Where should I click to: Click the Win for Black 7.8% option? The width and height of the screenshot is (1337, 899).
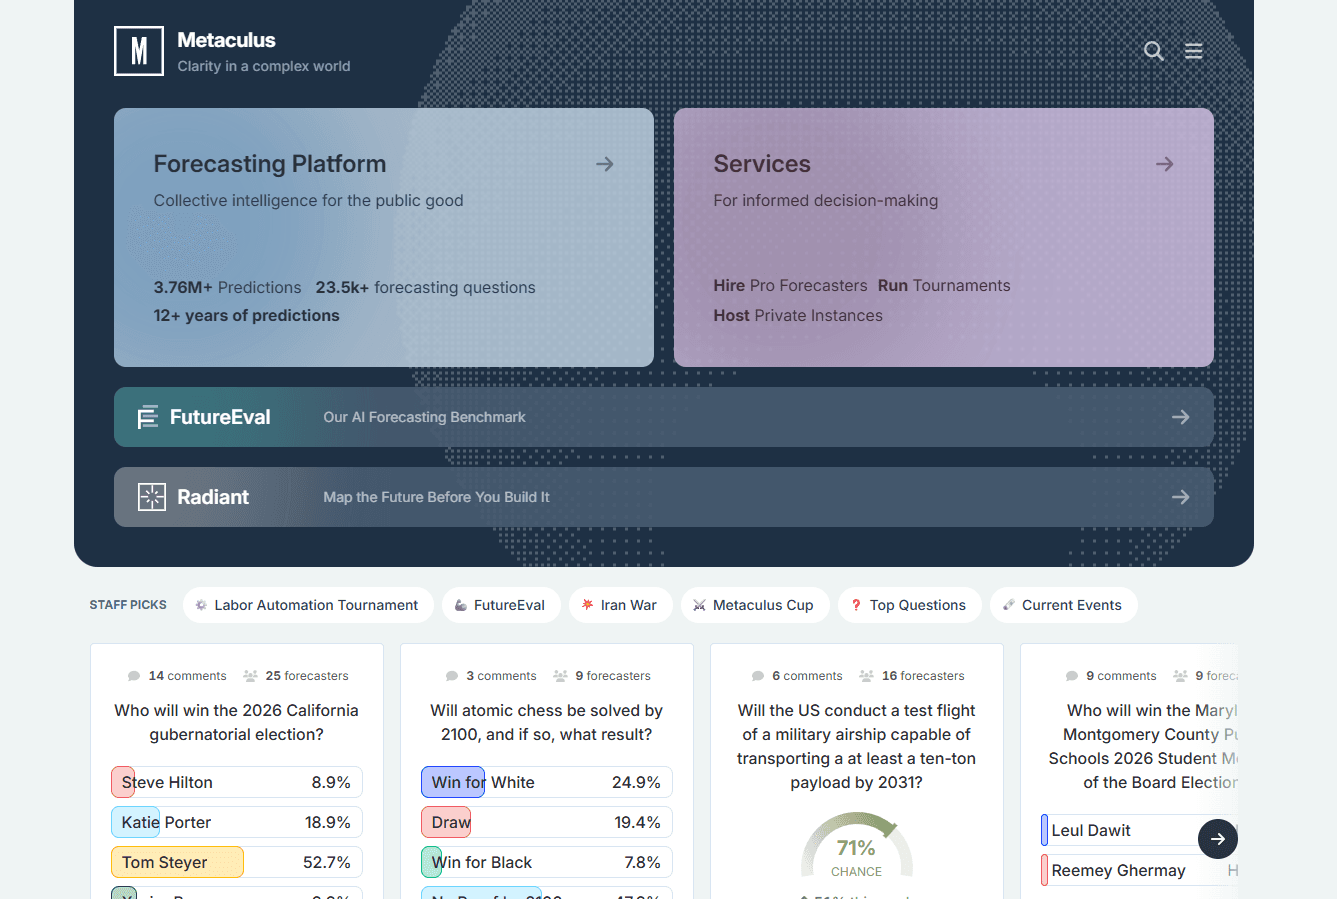point(547,862)
